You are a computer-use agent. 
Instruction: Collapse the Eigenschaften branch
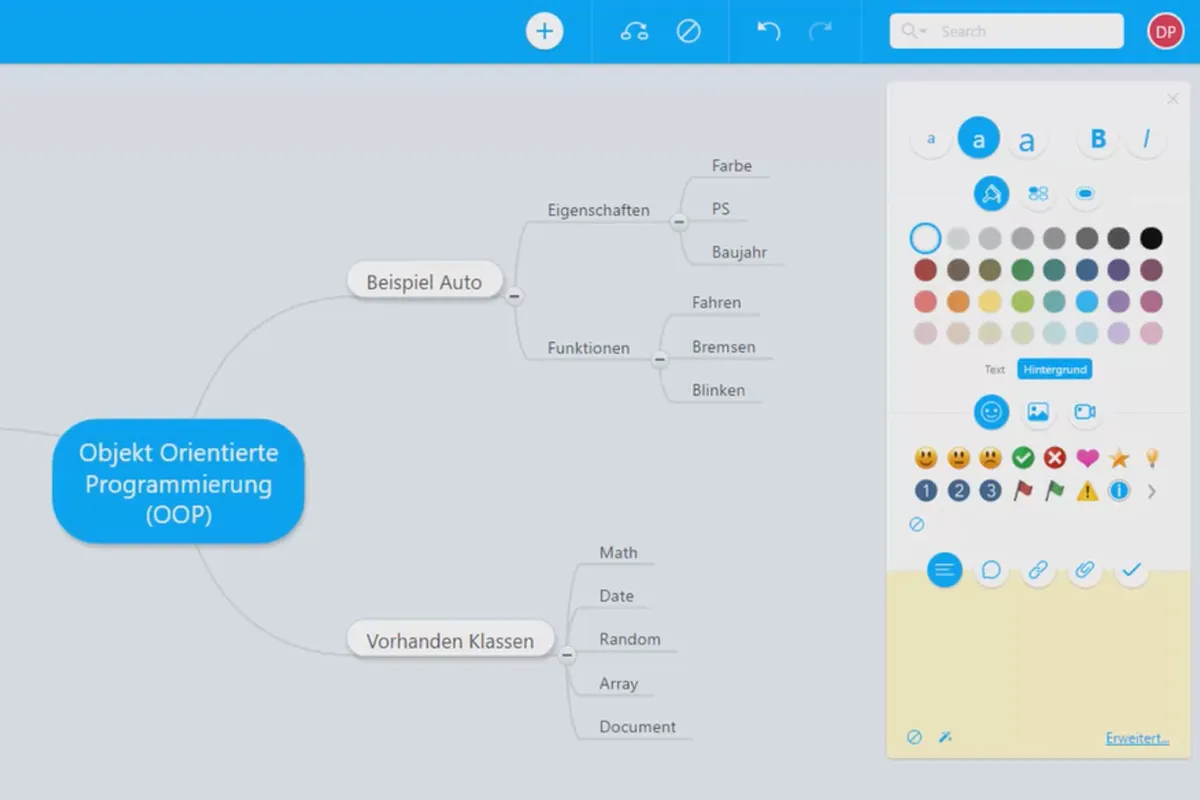pyautogui.click(x=679, y=221)
